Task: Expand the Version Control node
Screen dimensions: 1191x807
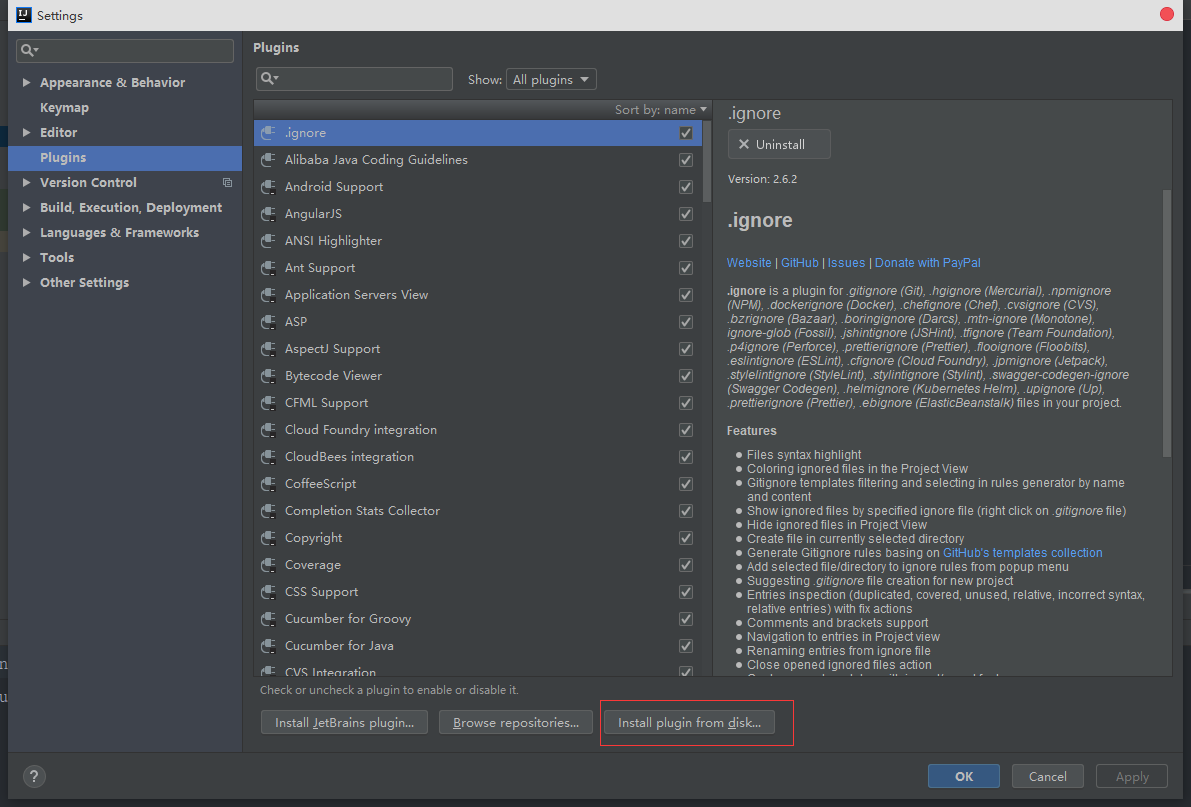Action: (27, 182)
